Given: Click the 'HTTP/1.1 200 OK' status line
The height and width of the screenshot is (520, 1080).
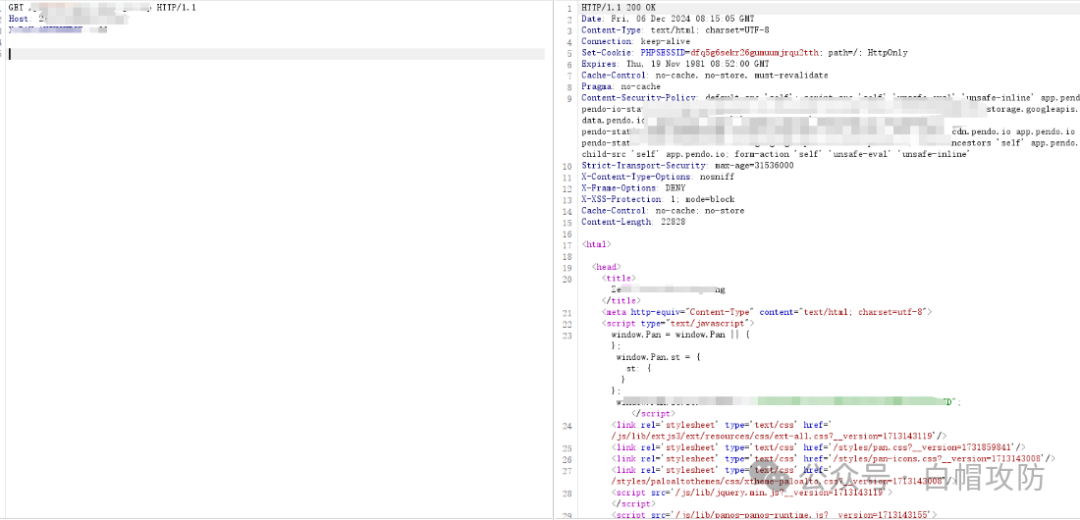Looking at the screenshot, I should (x=617, y=8).
